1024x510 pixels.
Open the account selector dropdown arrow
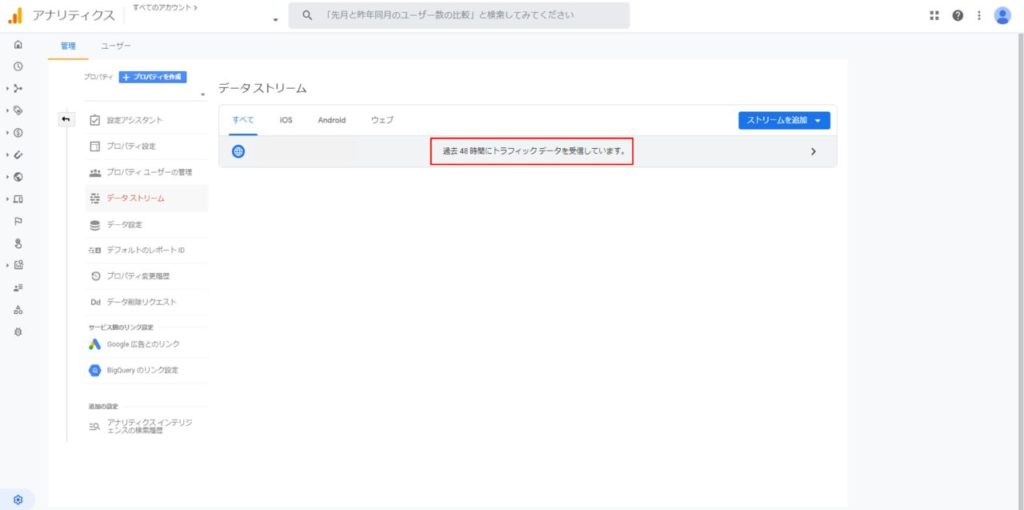275,20
